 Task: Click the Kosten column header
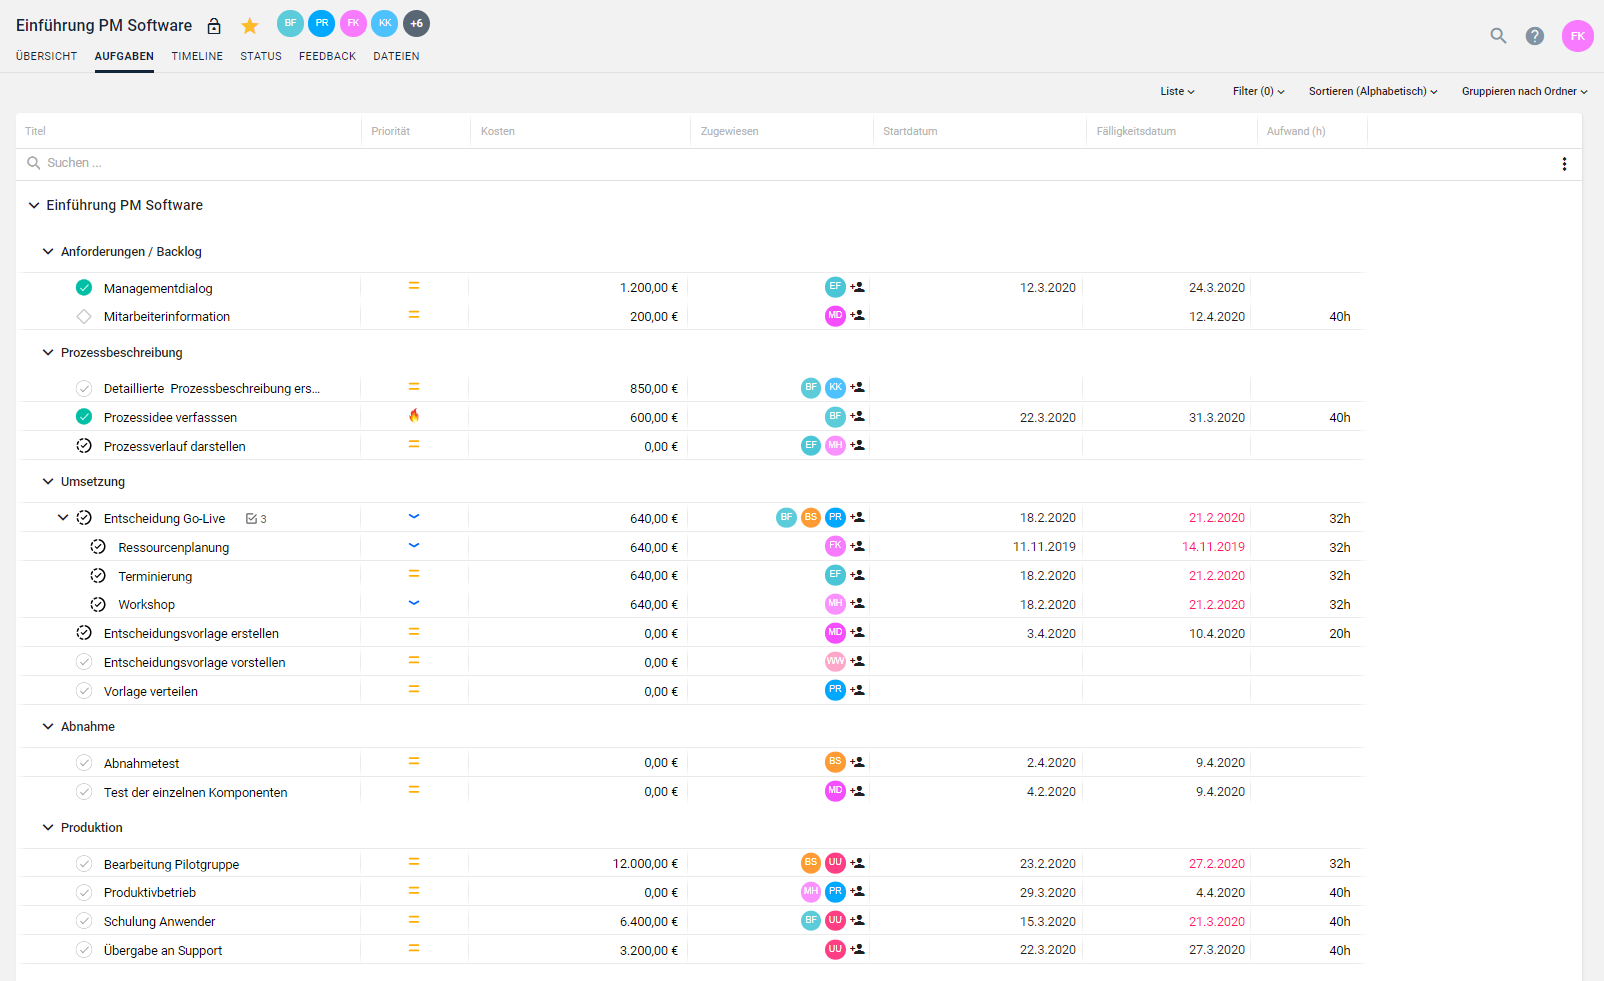click(x=498, y=131)
